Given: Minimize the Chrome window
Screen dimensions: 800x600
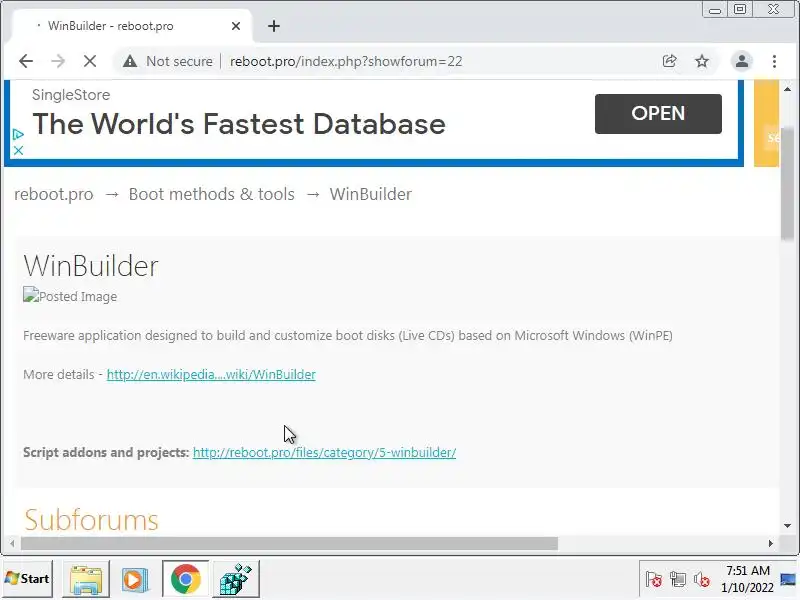Looking at the screenshot, I should click(x=715, y=10).
